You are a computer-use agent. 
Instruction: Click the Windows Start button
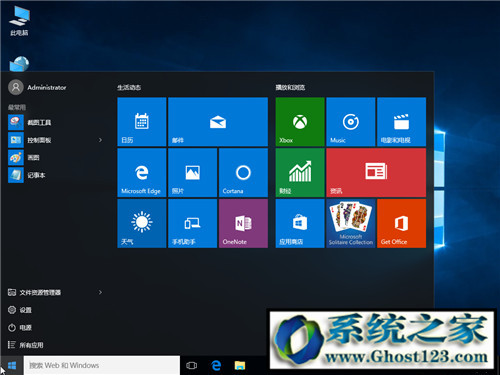12,365
